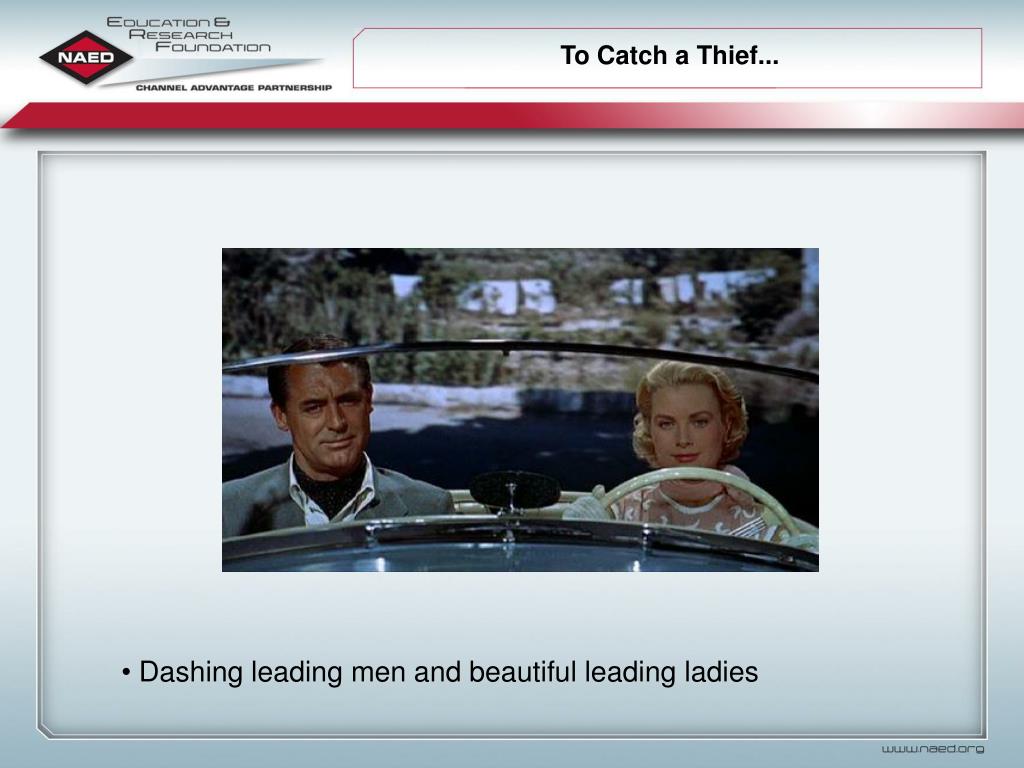The image size is (1024, 768).
Task: Click the movie still with the convertible
Action: click(x=520, y=409)
